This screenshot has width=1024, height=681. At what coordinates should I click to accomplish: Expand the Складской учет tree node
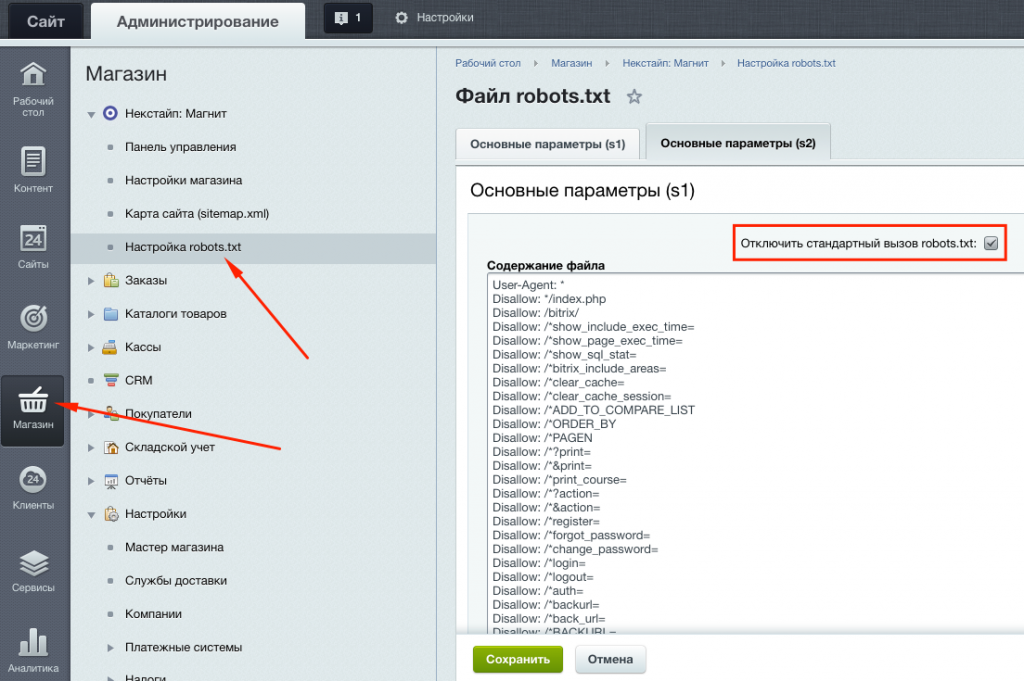click(91, 447)
